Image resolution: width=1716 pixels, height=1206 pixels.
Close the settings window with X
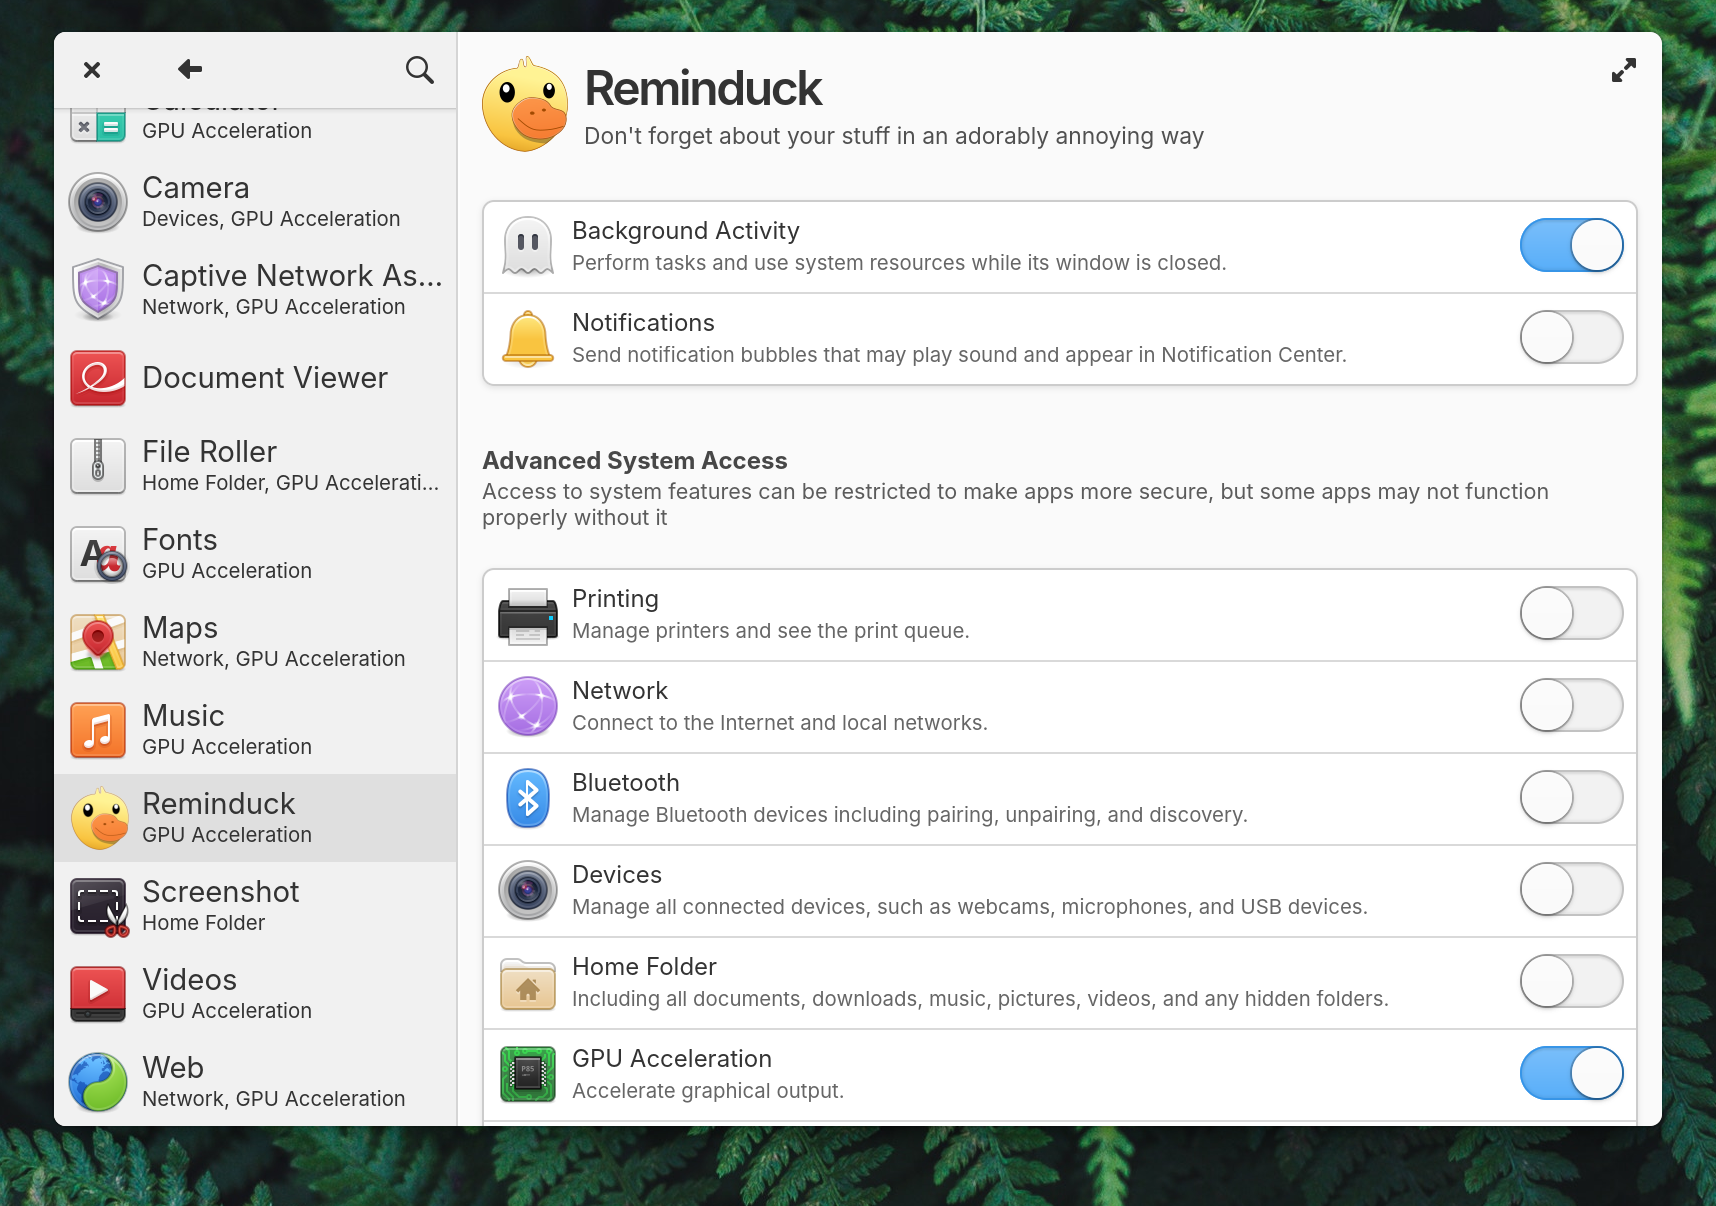coord(92,70)
